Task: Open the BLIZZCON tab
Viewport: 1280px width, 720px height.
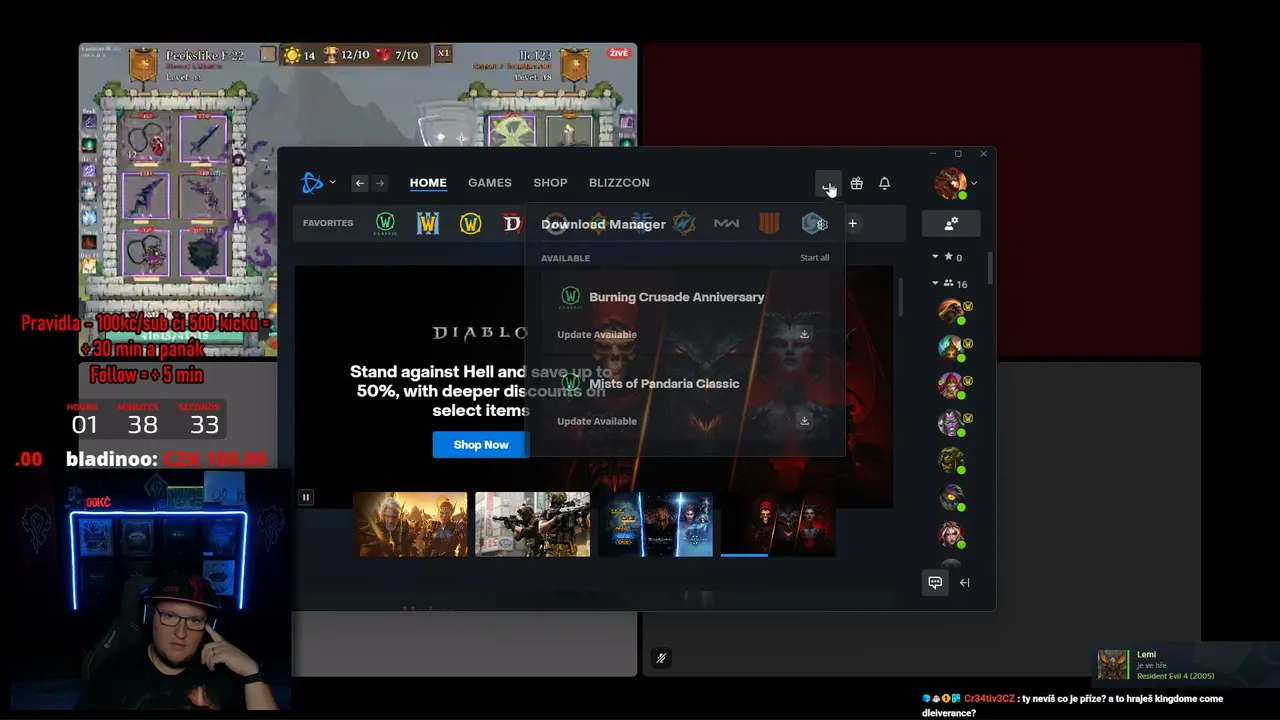Action: (x=619, y=183)
